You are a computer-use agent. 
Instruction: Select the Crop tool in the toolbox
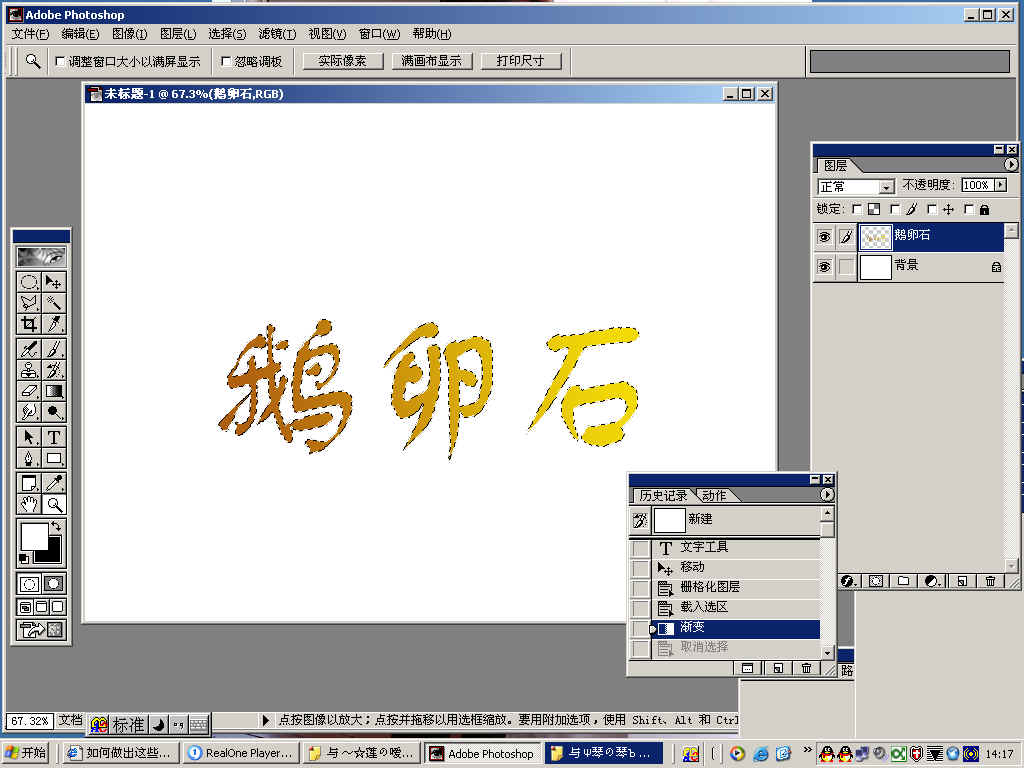click(x=29, y=323)
